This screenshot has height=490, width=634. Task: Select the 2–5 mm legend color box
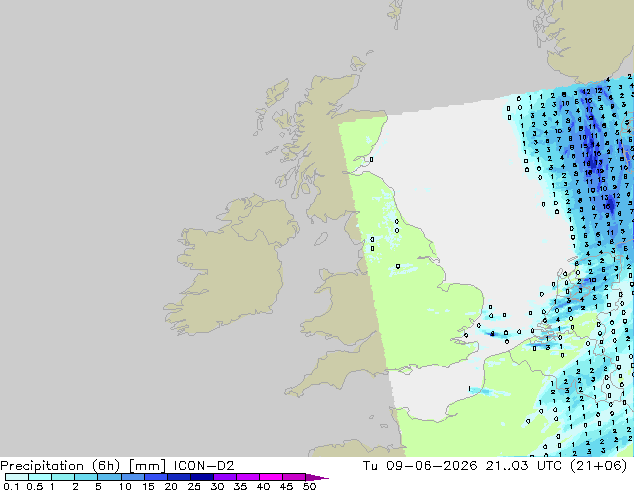pyautogui.click(x=87, y=477)
